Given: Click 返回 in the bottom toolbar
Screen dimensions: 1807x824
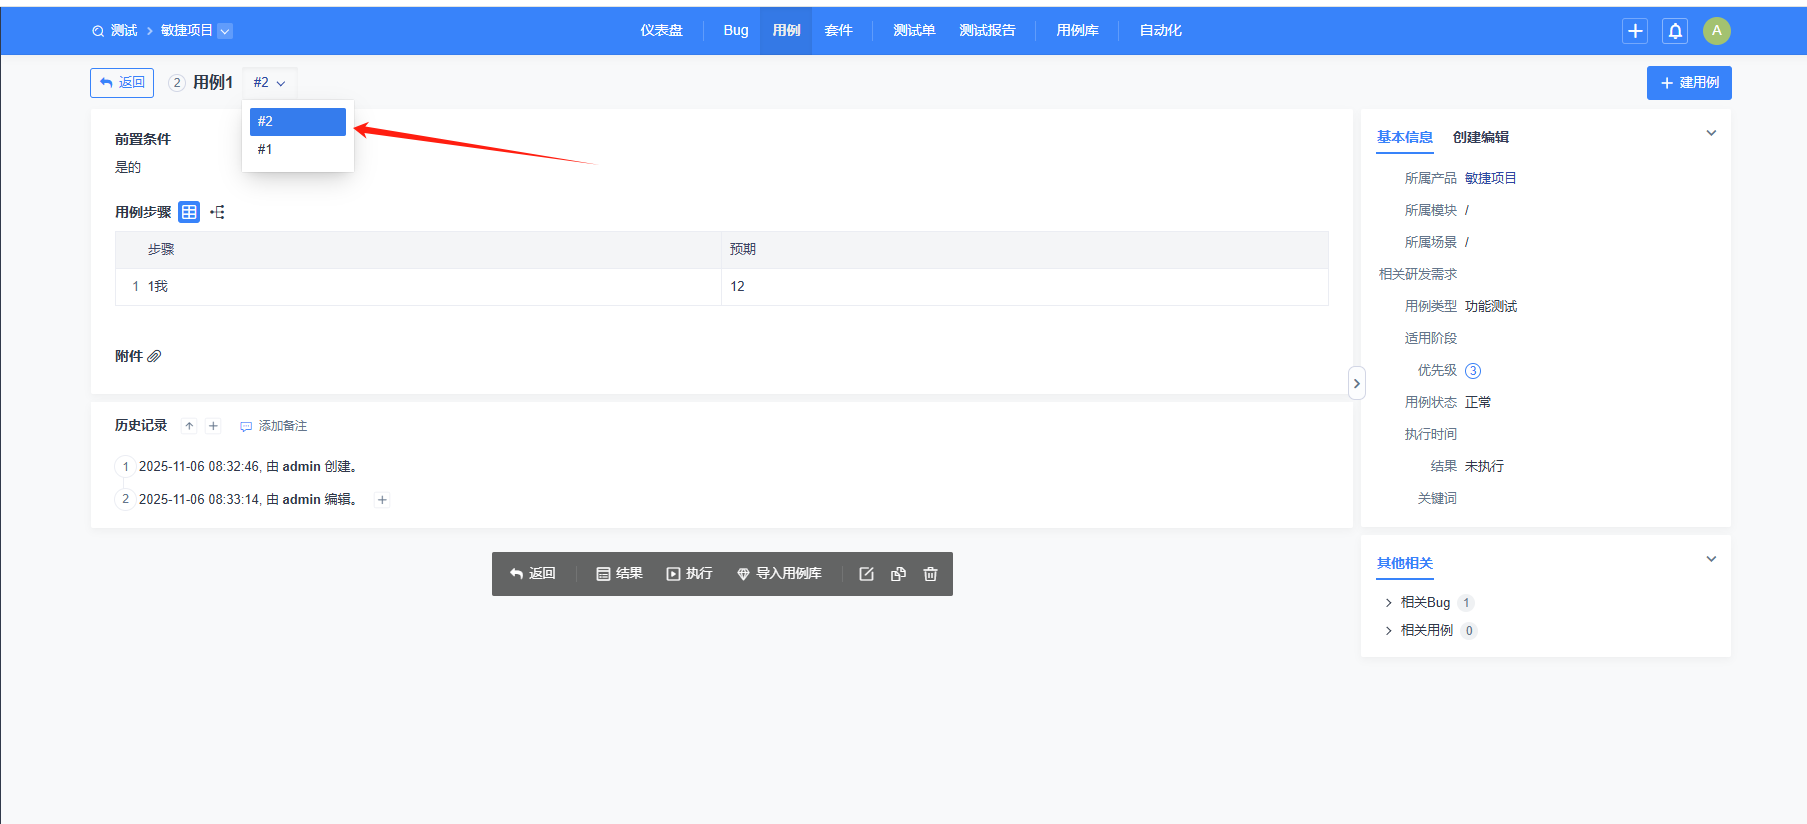Looking at the screenshot, I should point(533,574).
